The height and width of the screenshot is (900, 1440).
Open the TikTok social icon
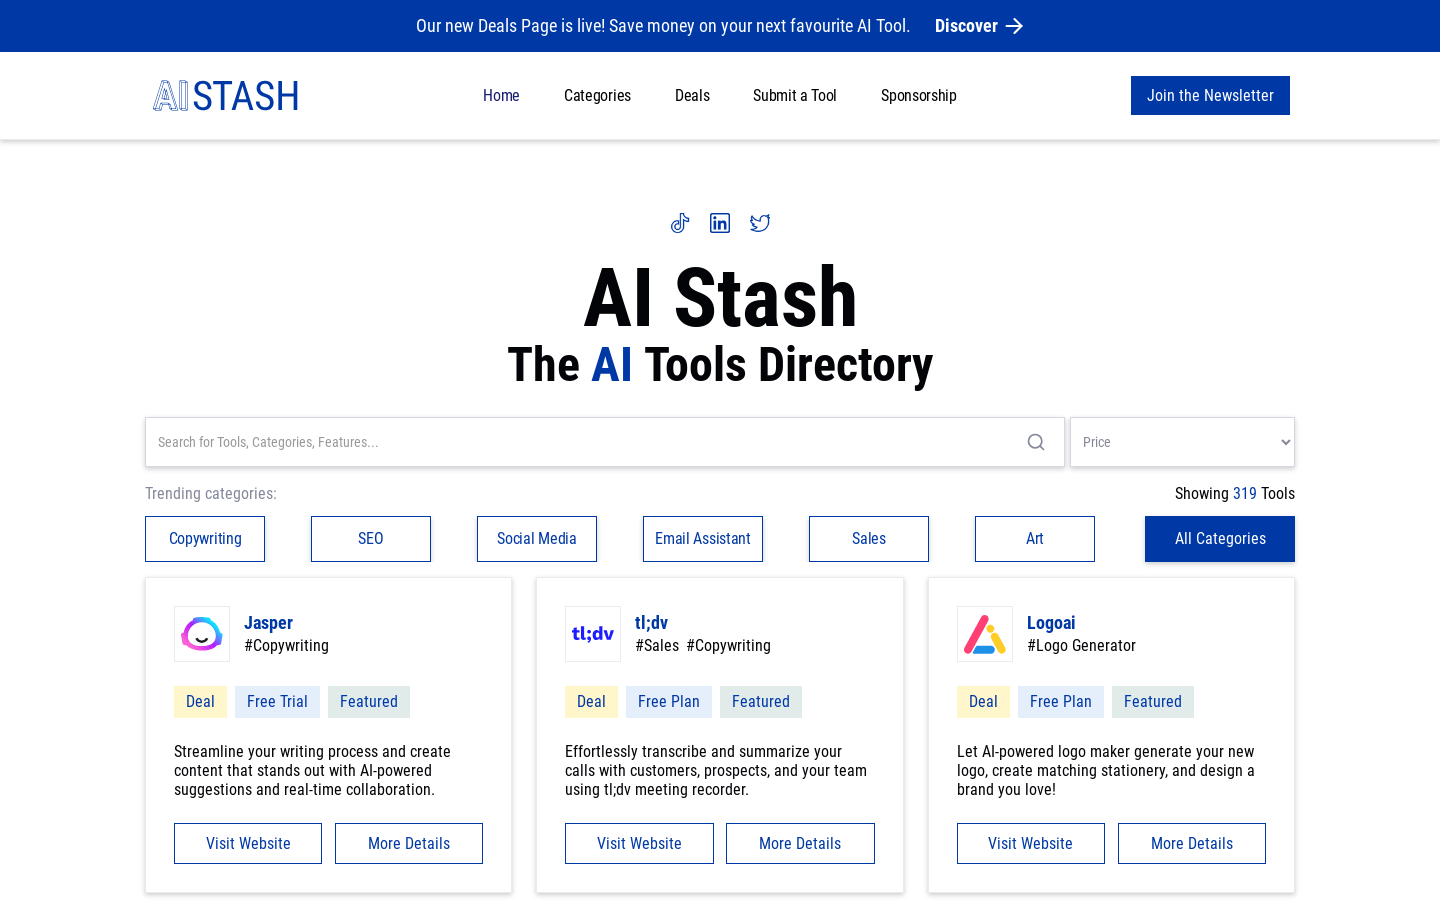[680, 223]
